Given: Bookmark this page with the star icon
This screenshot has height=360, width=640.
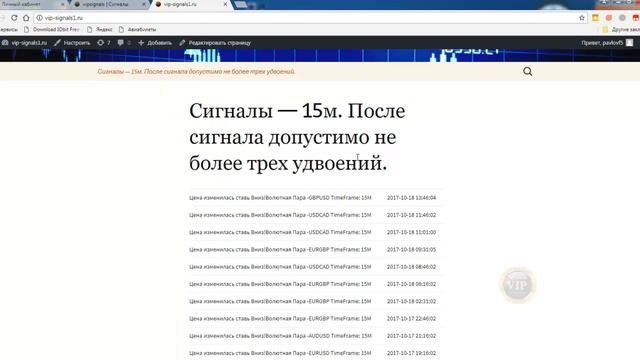Looking at the screenshot, I should pos(582,18).
